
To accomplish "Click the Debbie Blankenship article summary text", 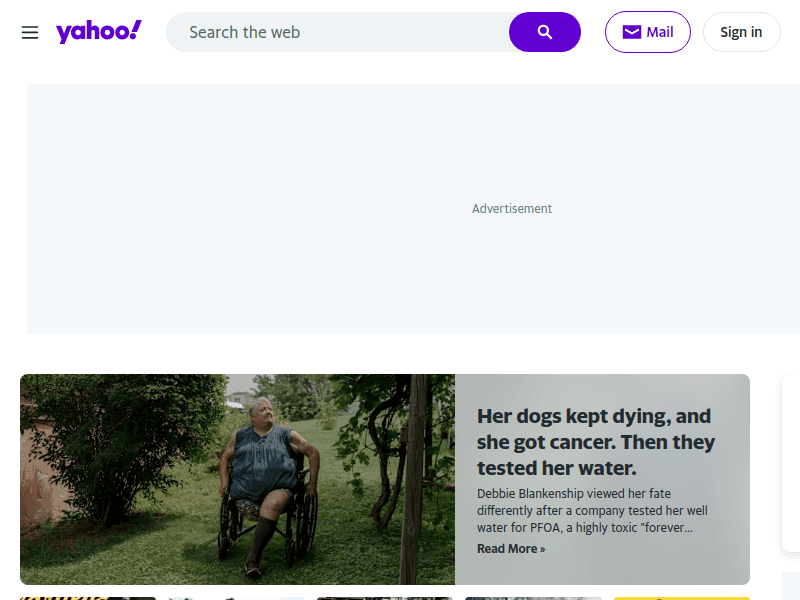I will click(592, 511).
